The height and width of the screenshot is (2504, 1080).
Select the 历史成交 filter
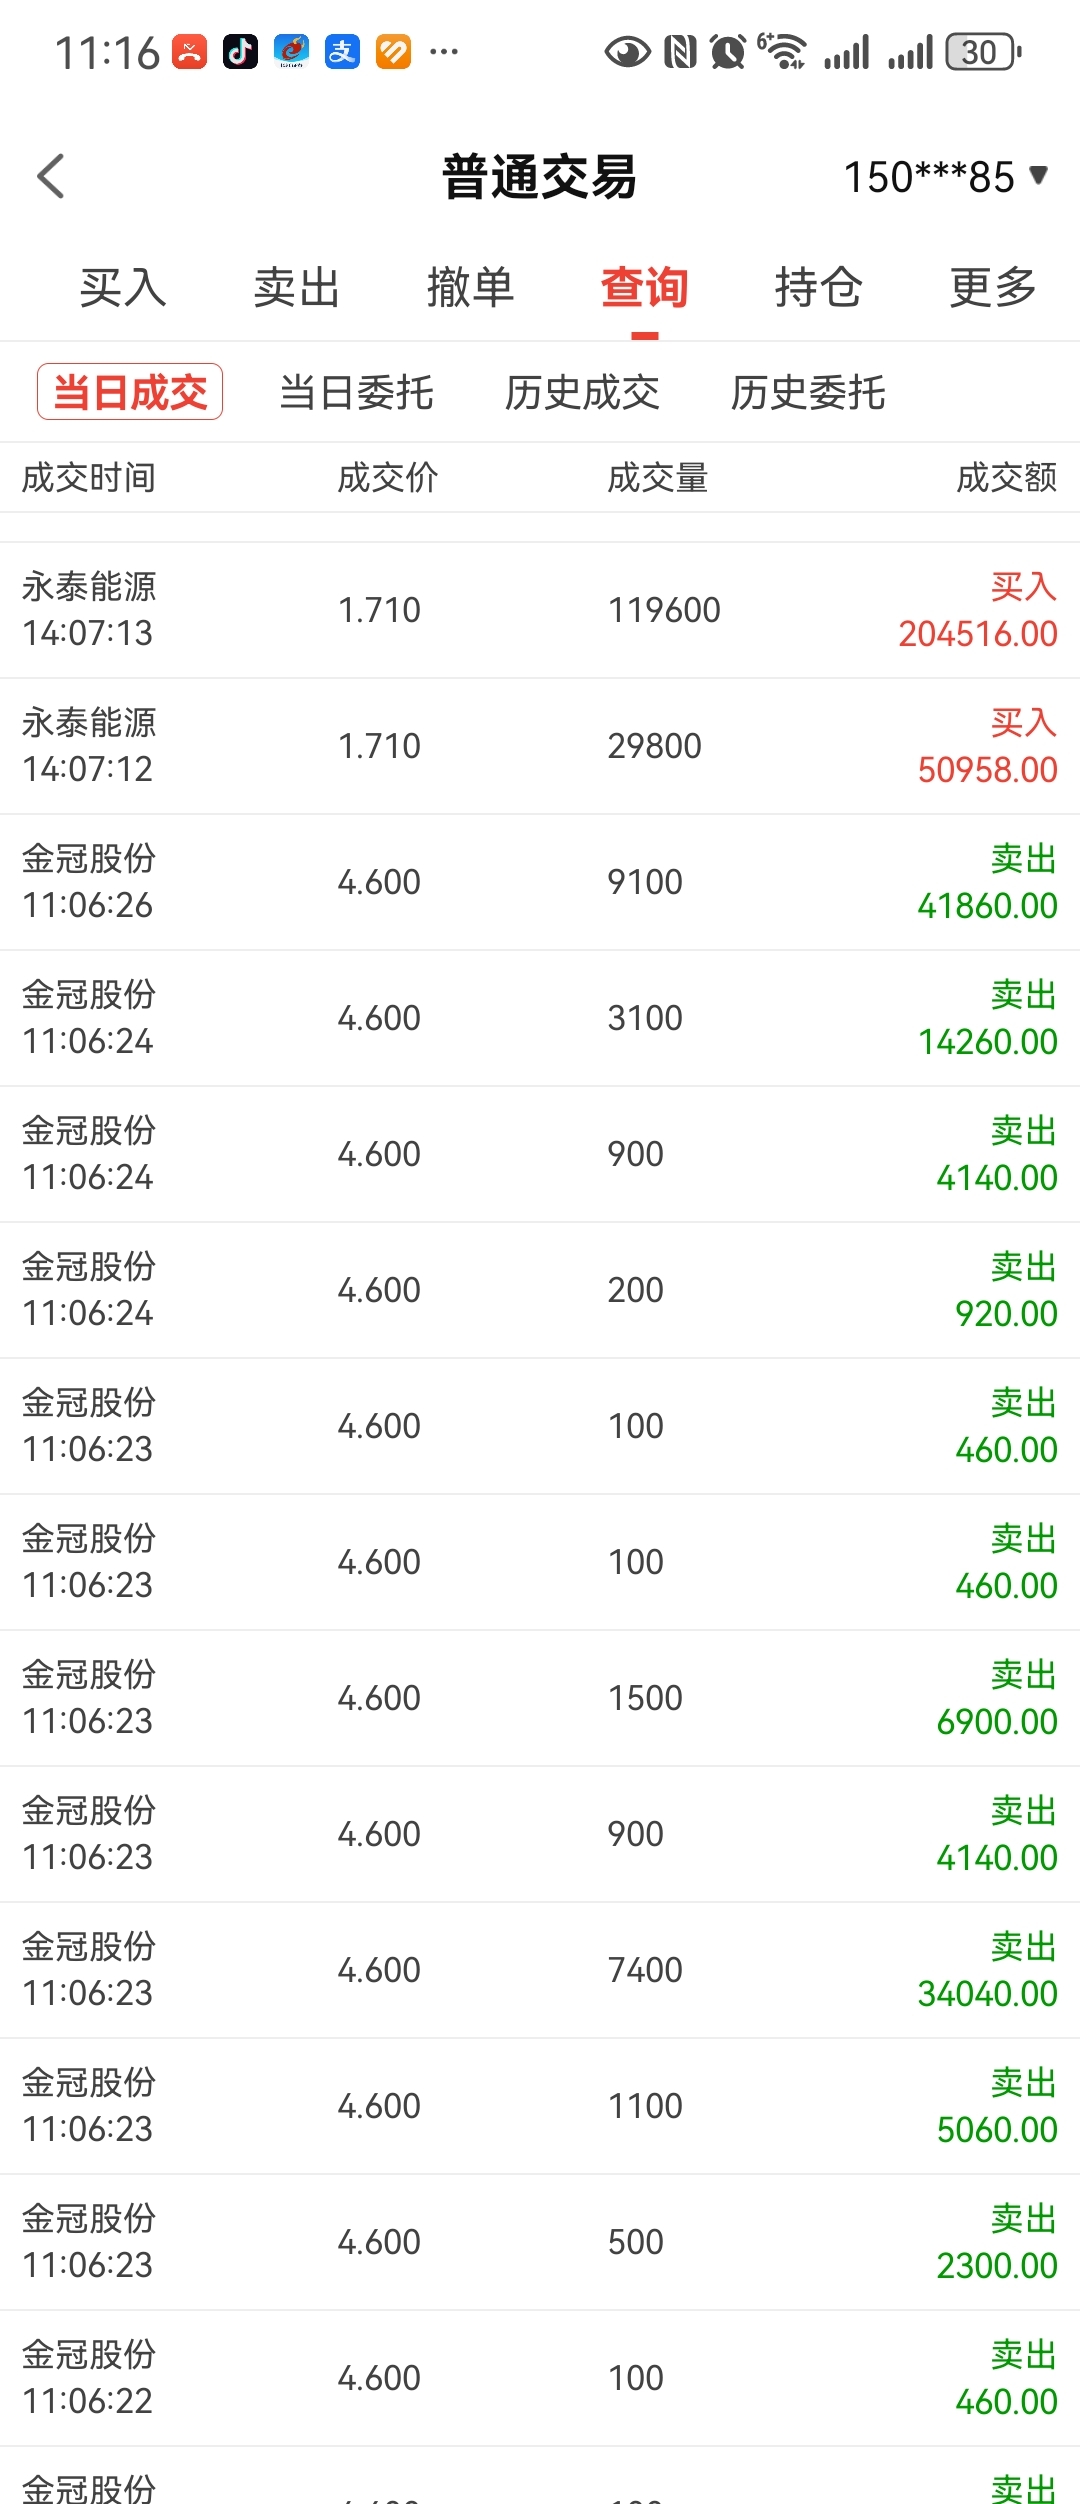point(582,392)
